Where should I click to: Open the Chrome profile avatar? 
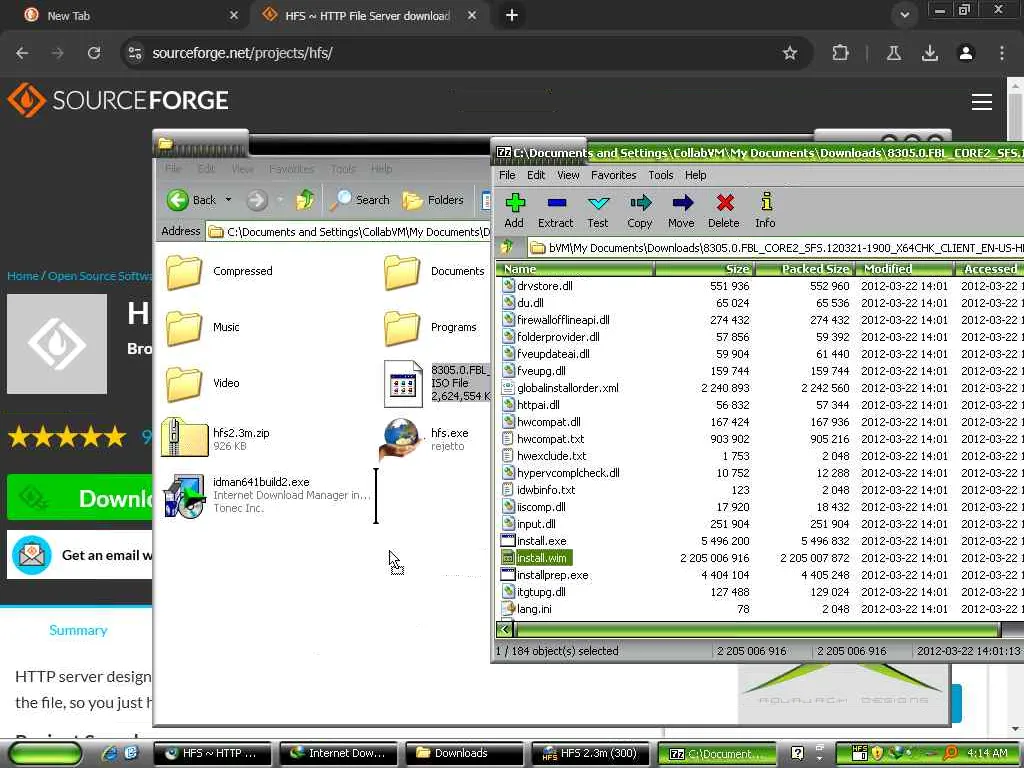click(966, 53)
